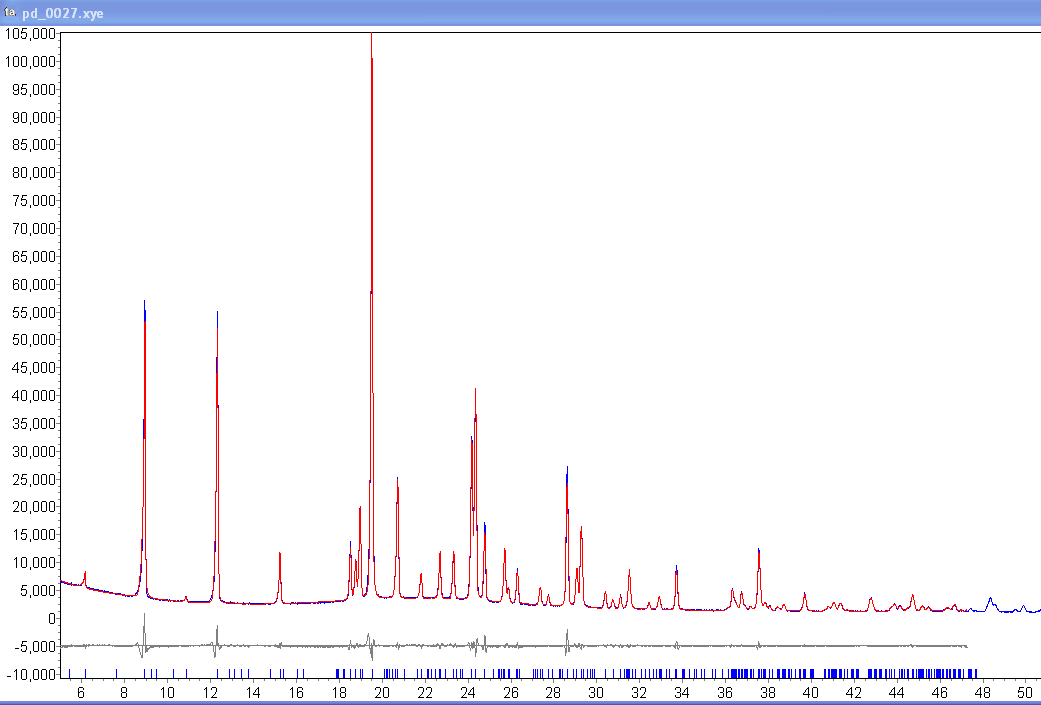Click the blue reflection tick near 7.6 degrees

tap(116, 672)
